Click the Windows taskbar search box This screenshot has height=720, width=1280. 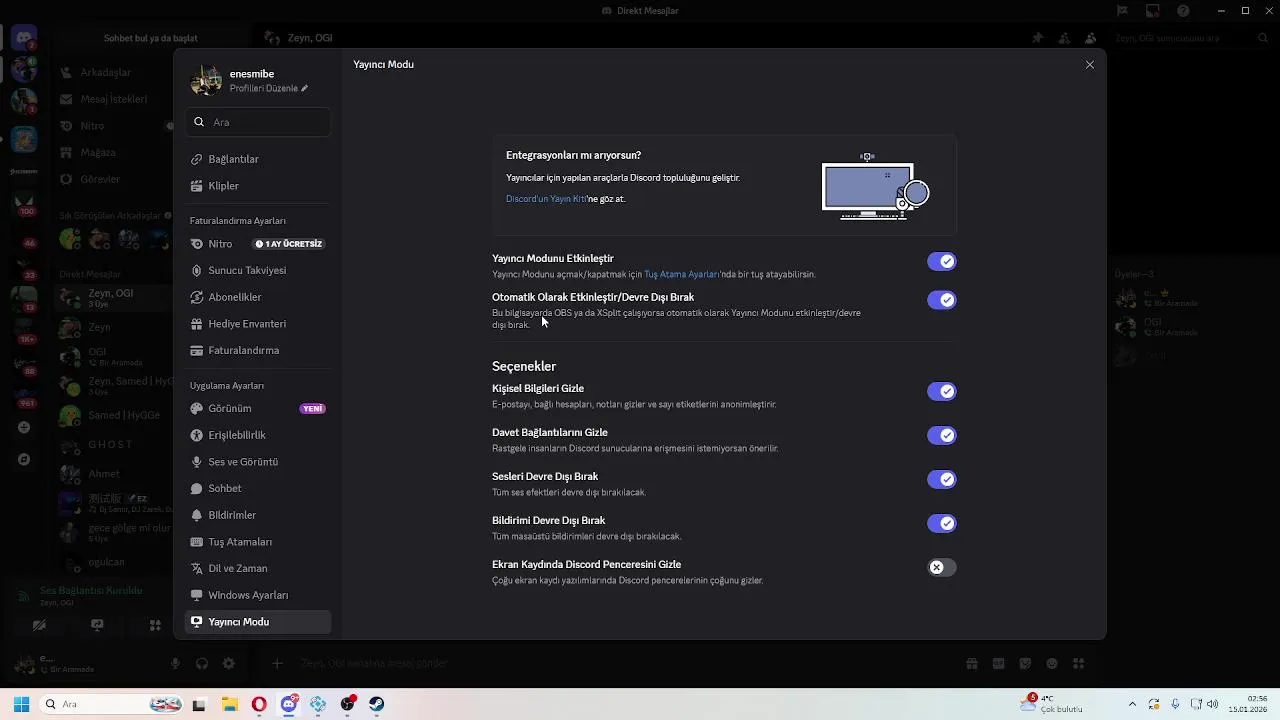pos(112,704)
